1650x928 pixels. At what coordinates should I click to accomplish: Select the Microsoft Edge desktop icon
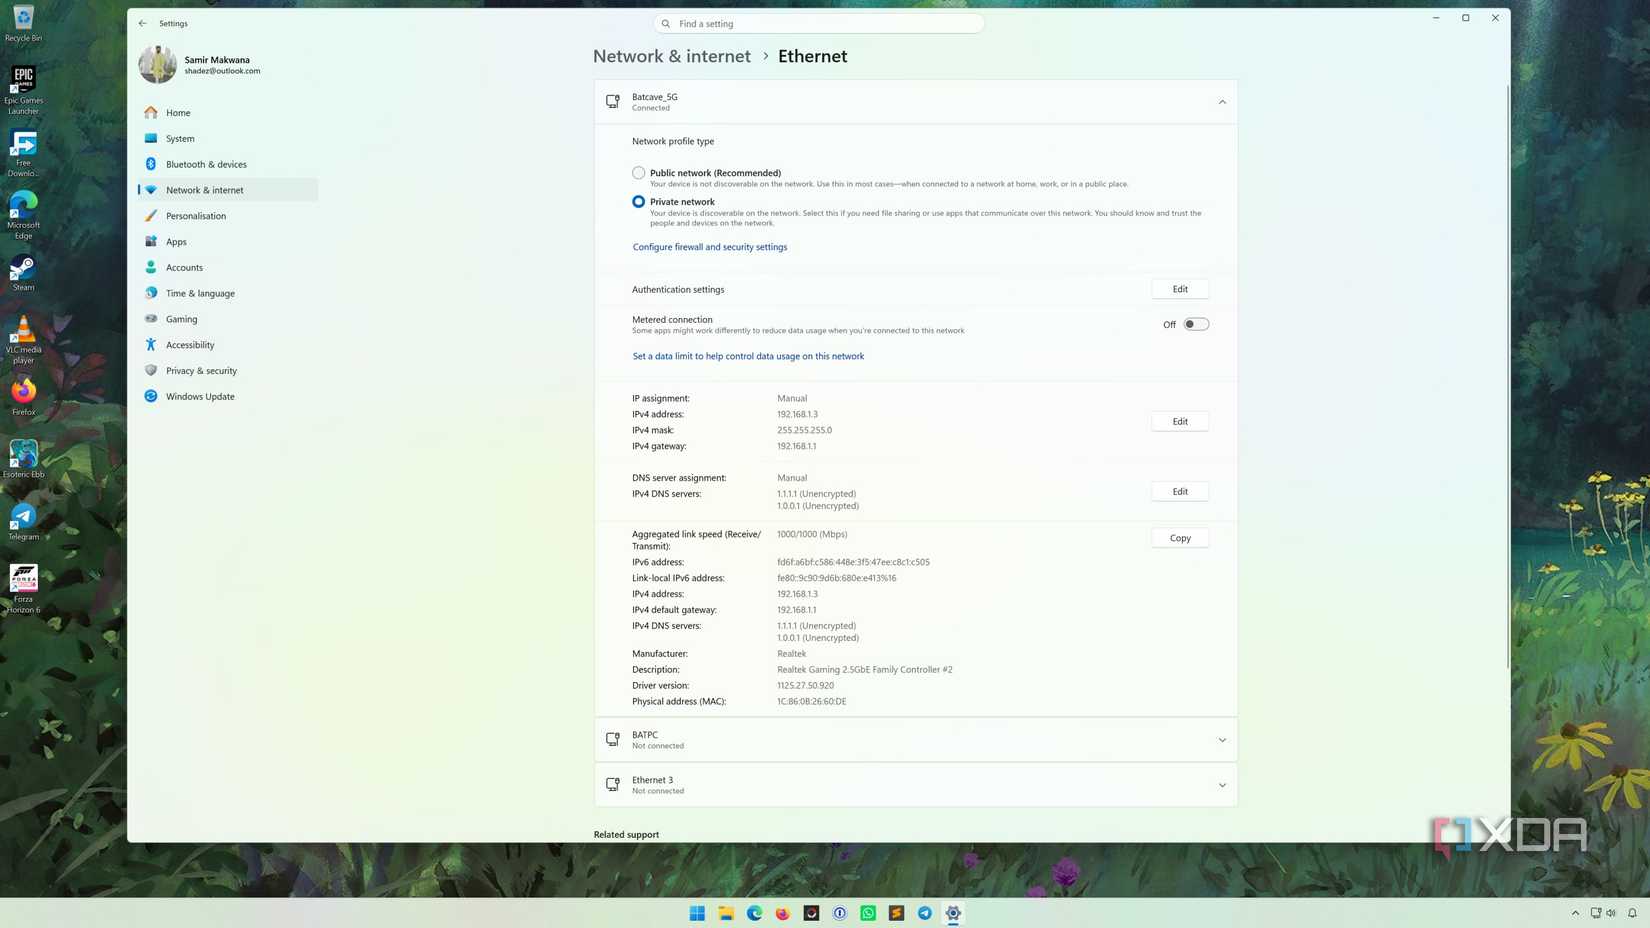(x=23, y=215)
